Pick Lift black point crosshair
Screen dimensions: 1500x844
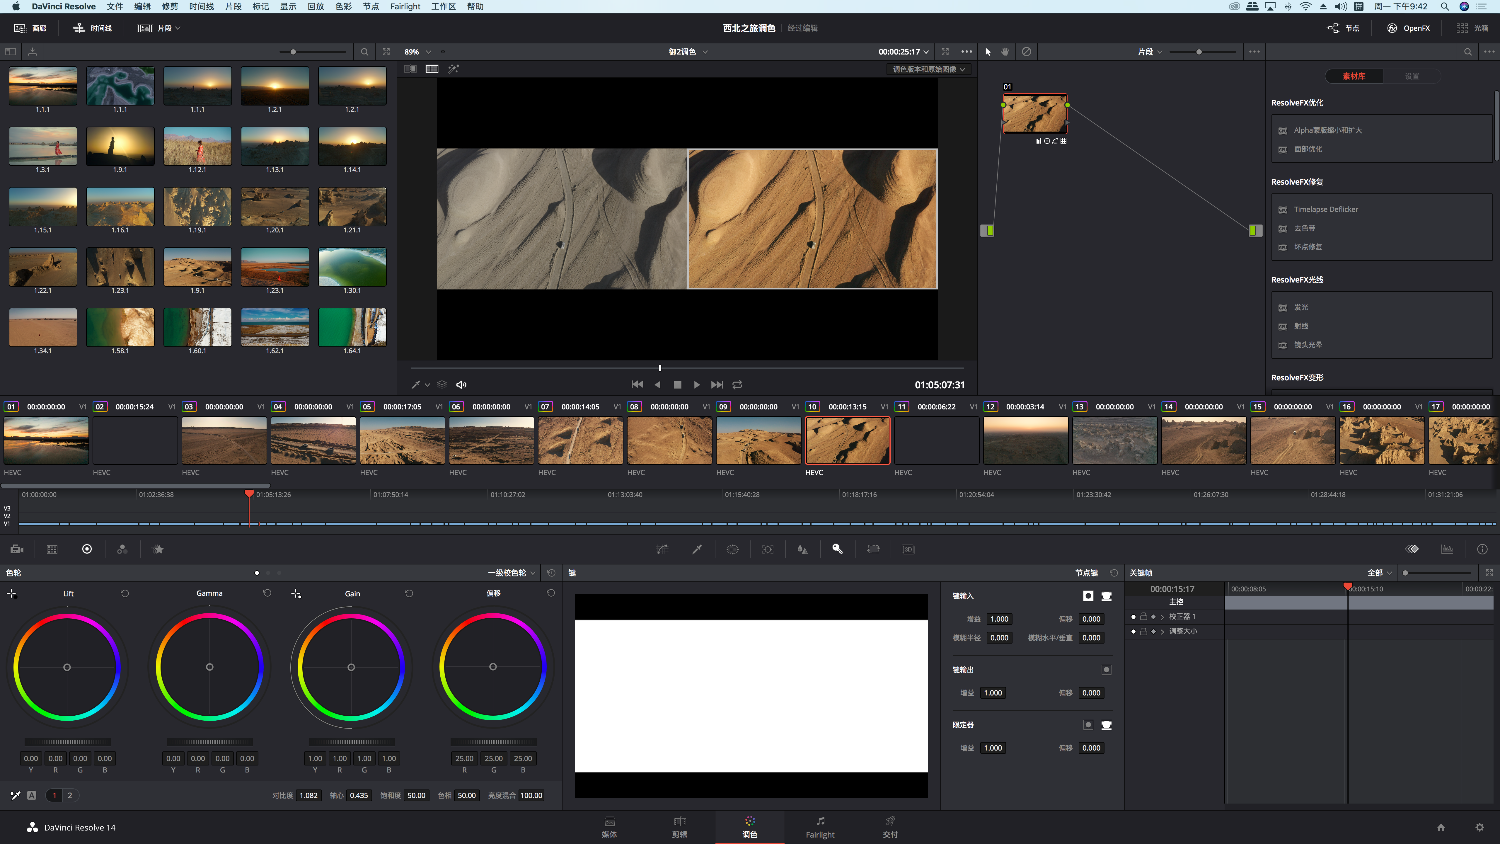(x=12, y=594)
